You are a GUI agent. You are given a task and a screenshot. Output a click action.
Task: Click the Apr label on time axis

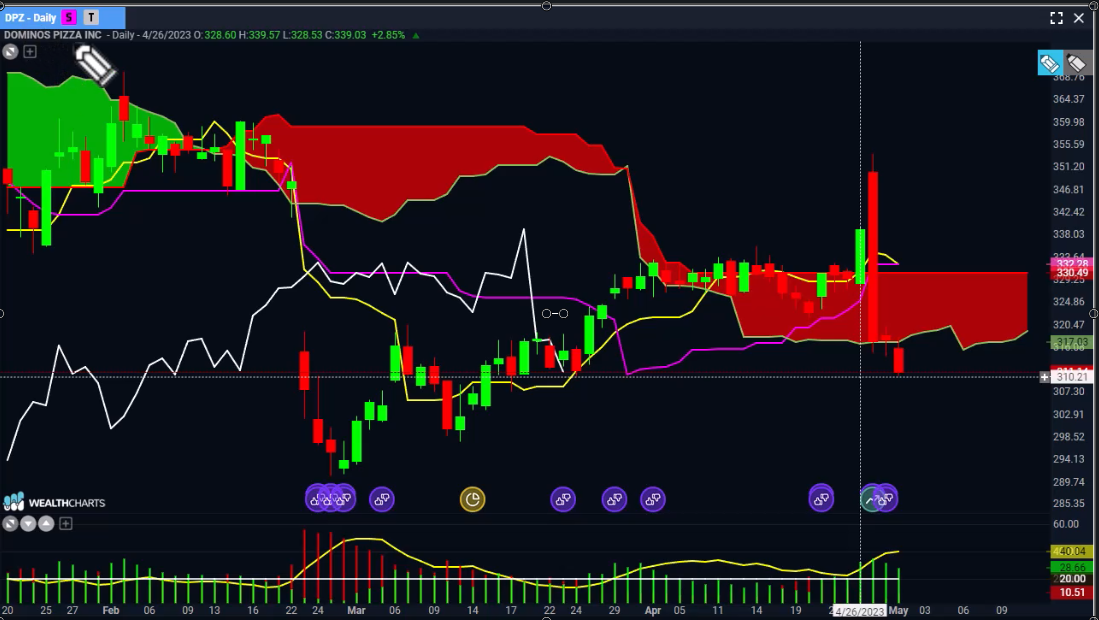tap(653, 610)
